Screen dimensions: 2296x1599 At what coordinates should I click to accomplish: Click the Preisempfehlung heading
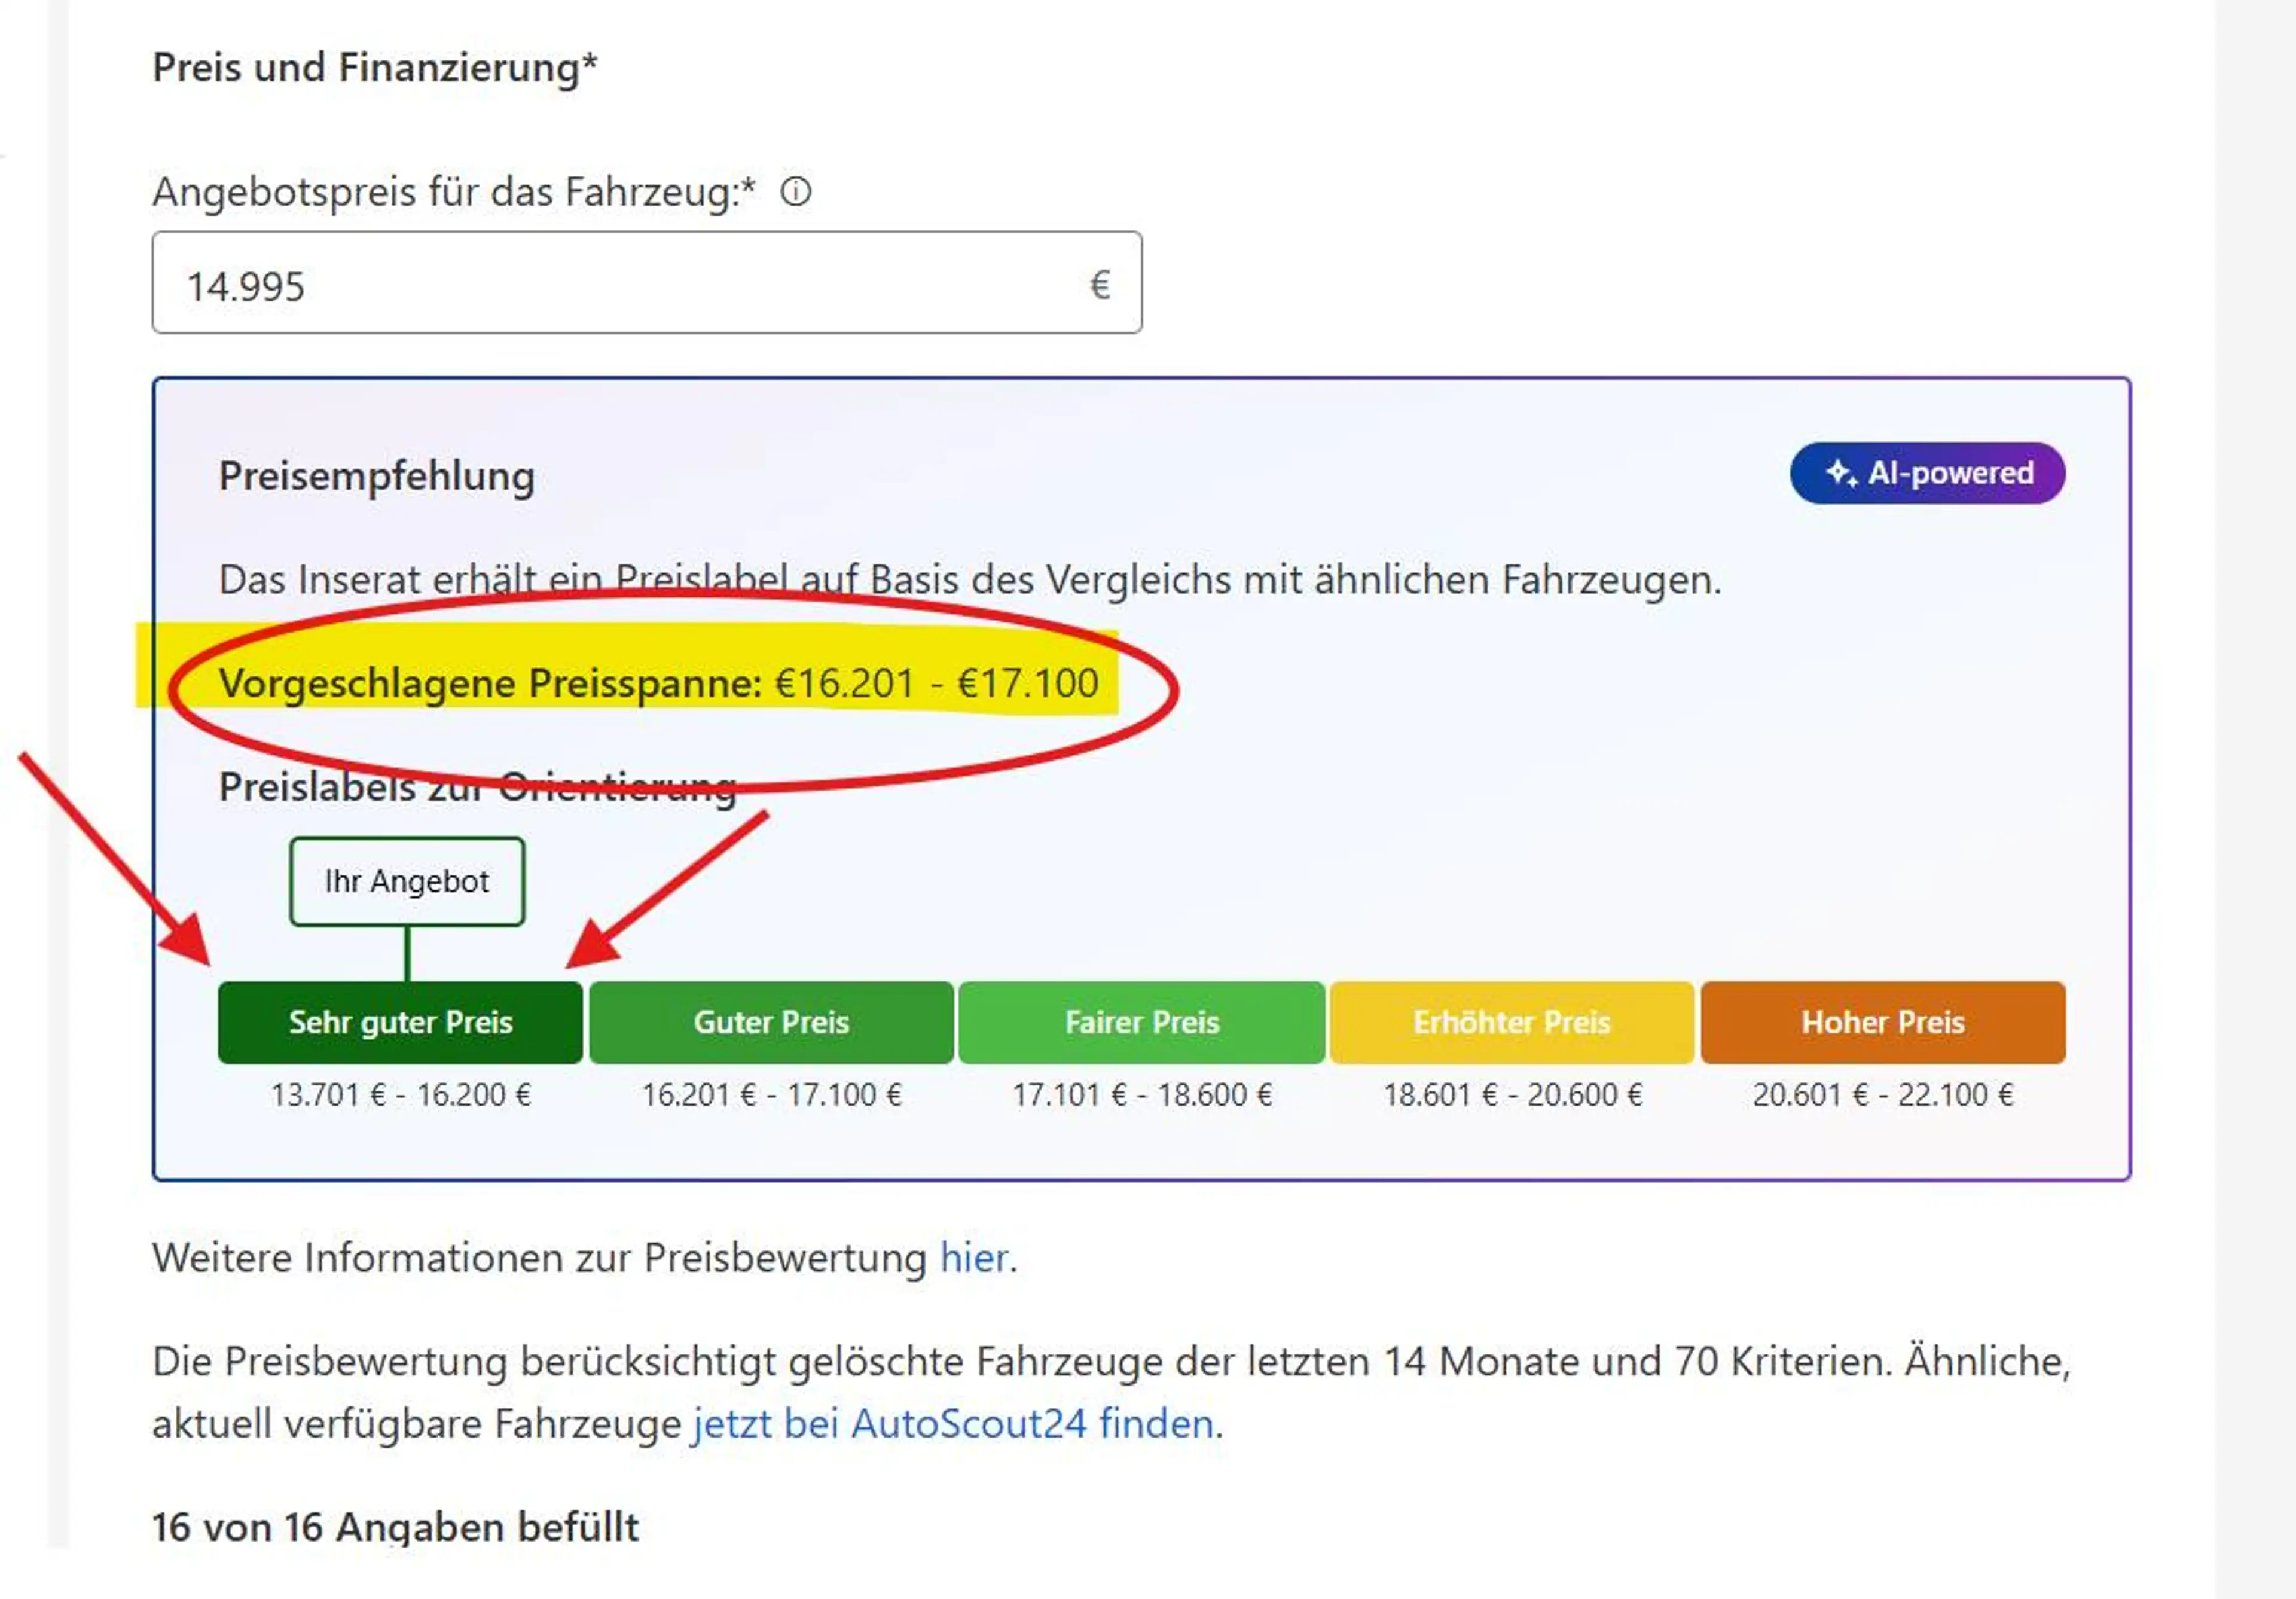click(x=377, y=477)
